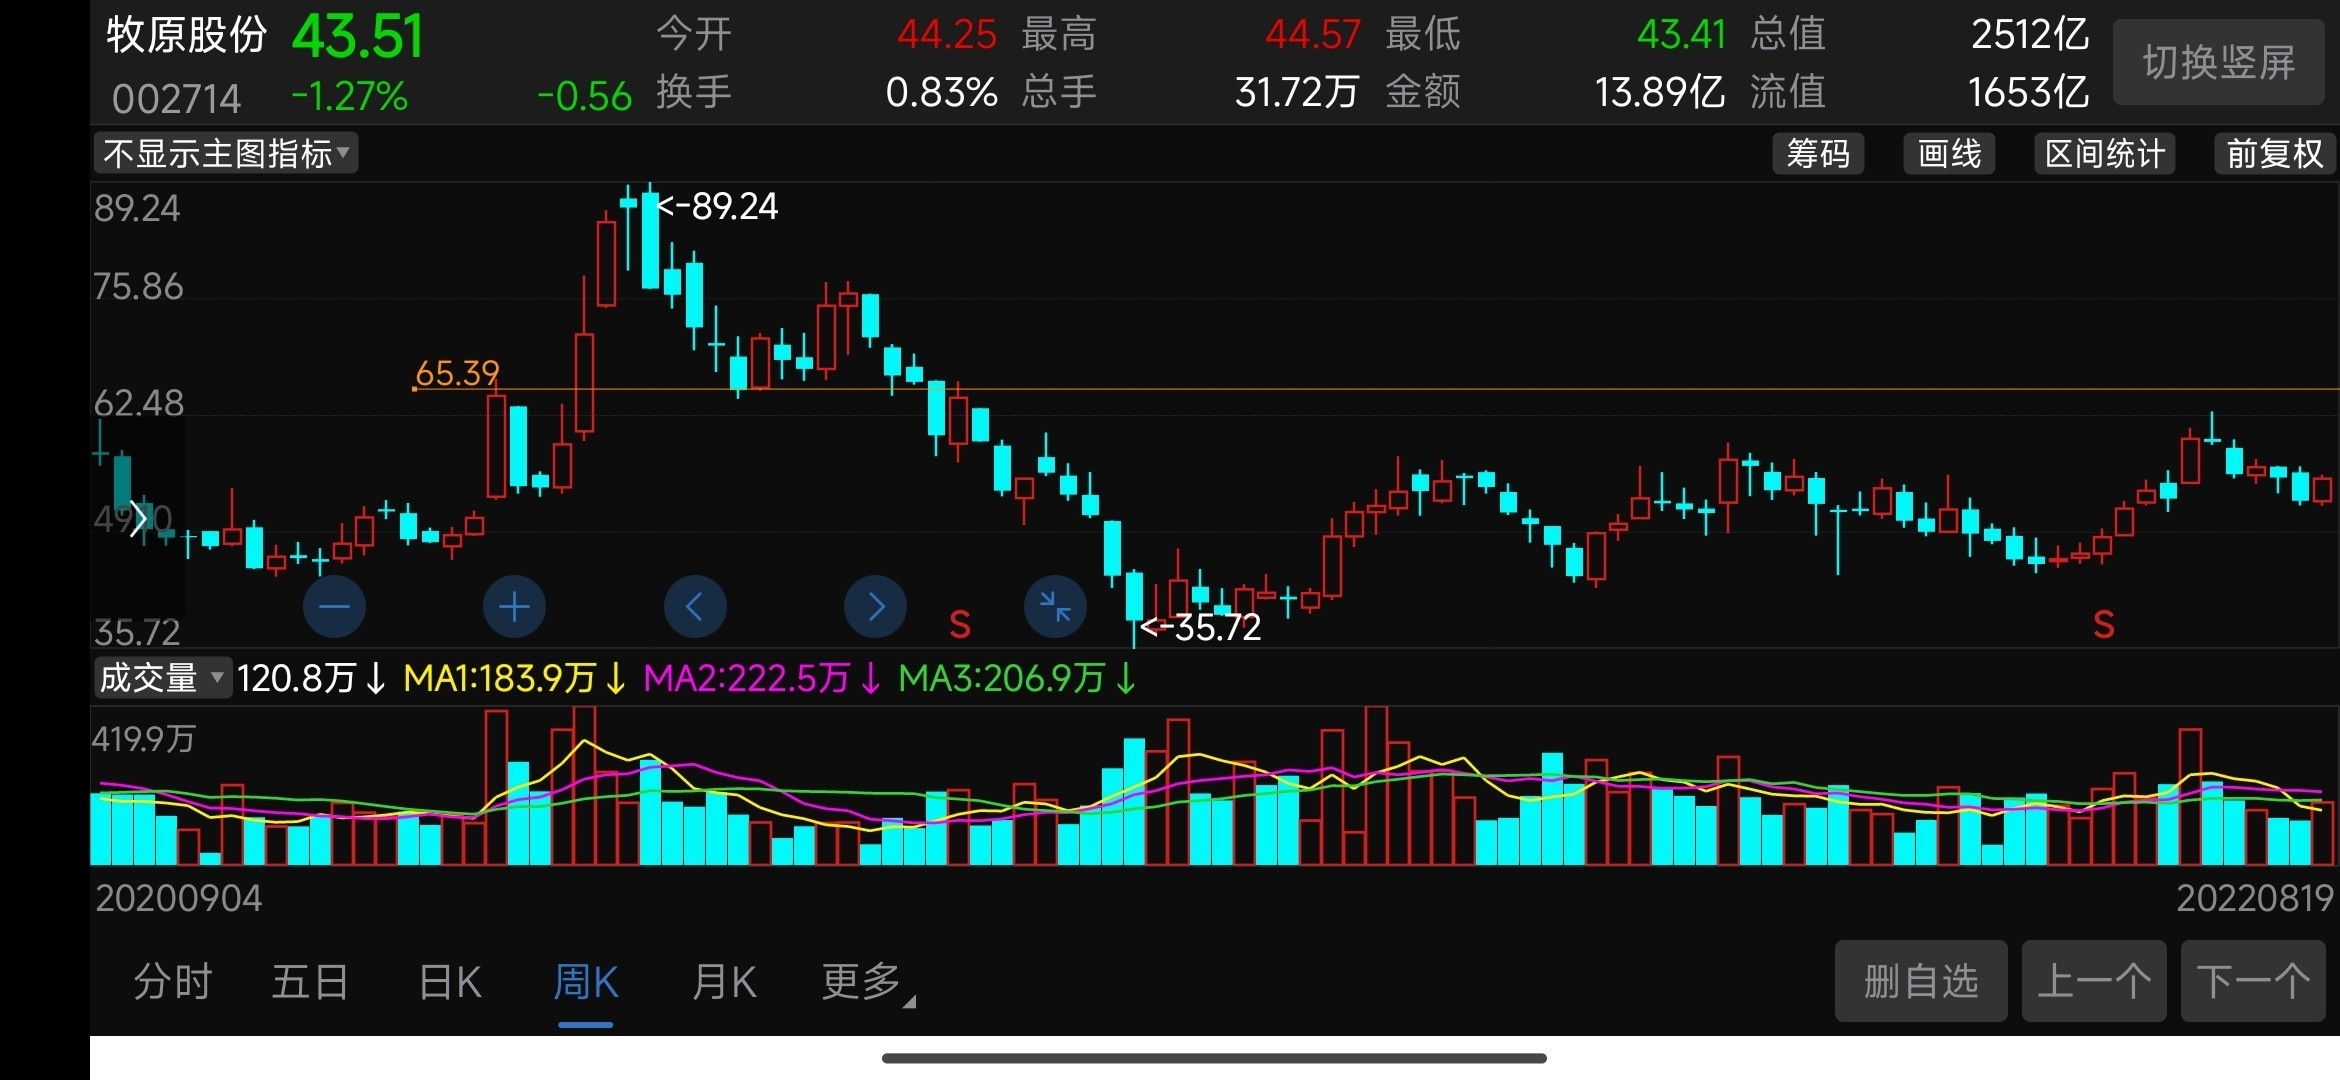
Task: Open the 前复权 adjustment selector
Action: click(x=2274, y=154)
